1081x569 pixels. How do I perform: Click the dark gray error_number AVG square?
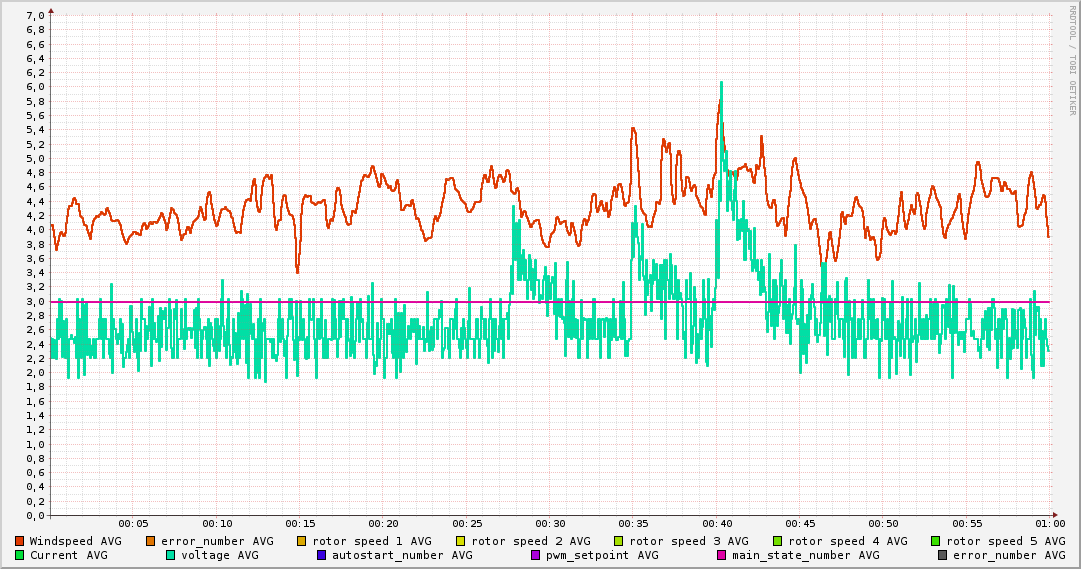coord(942,555)
